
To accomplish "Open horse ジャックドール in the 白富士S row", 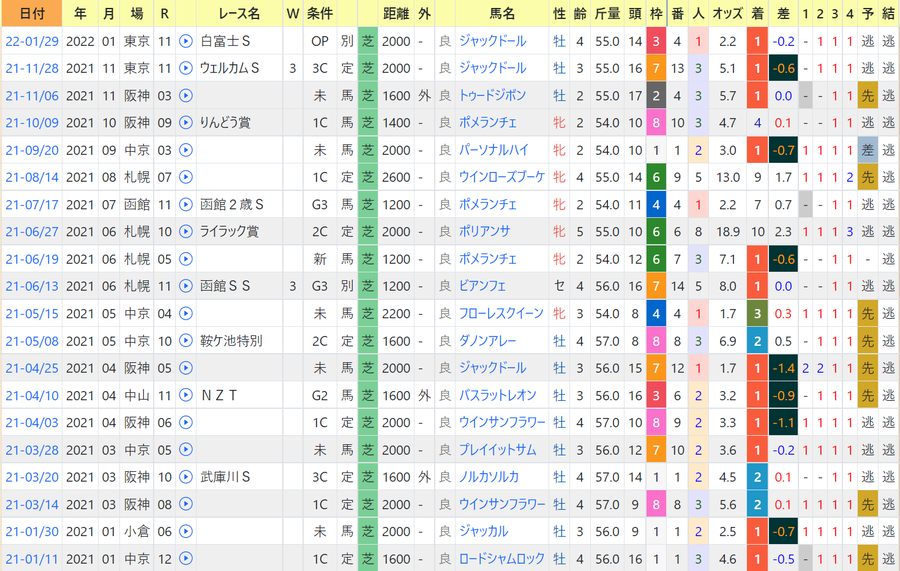I will tap(492, 41).
